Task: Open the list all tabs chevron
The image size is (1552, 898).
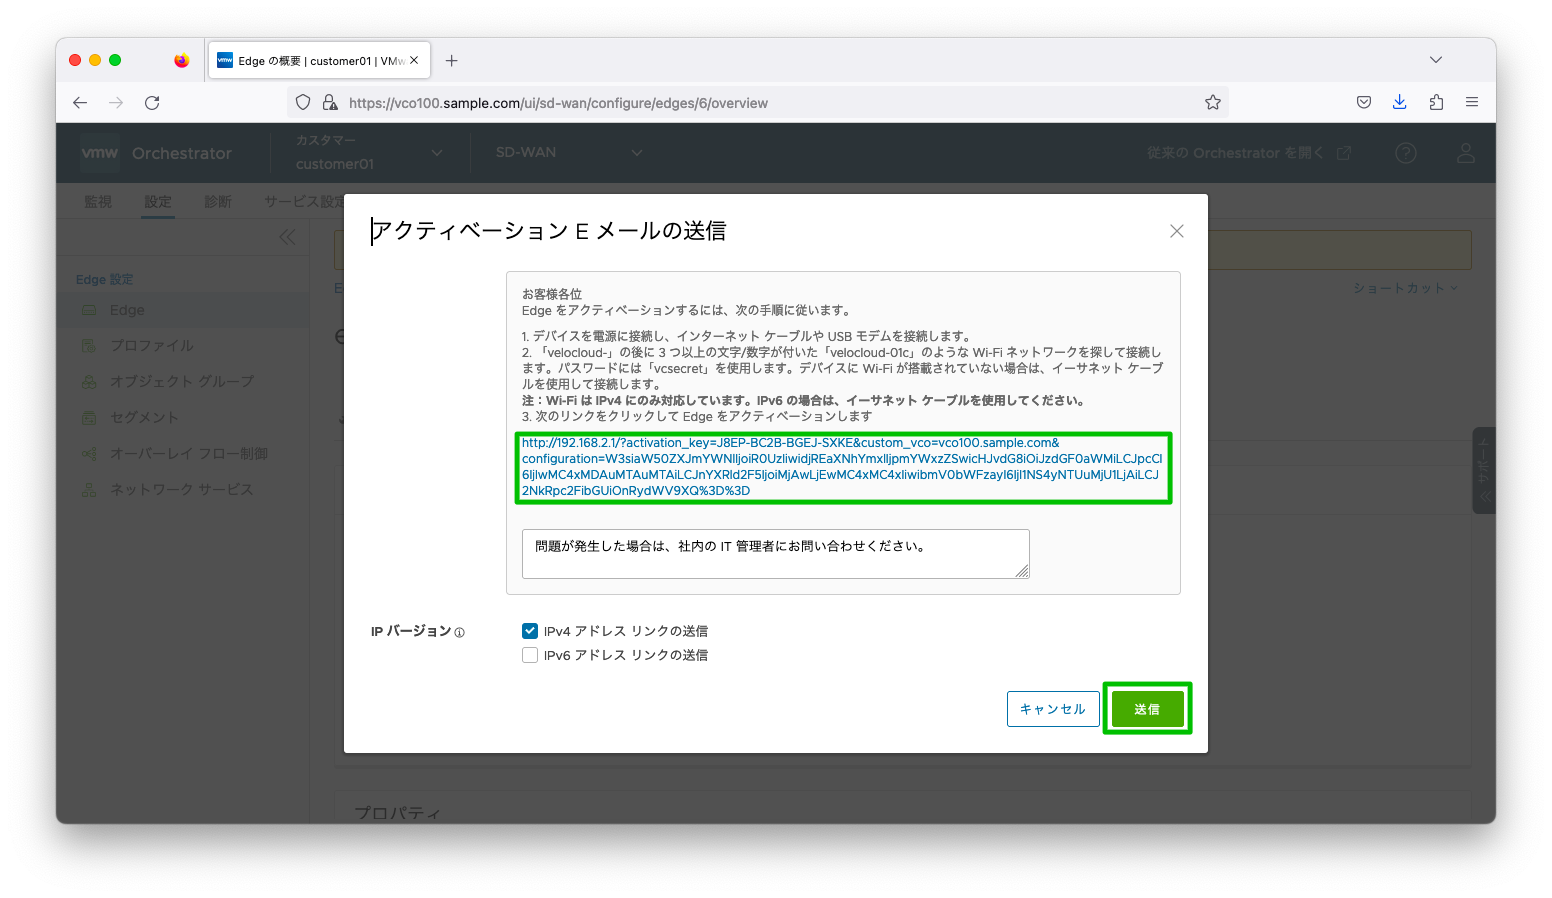Action: click(1435, 61)
